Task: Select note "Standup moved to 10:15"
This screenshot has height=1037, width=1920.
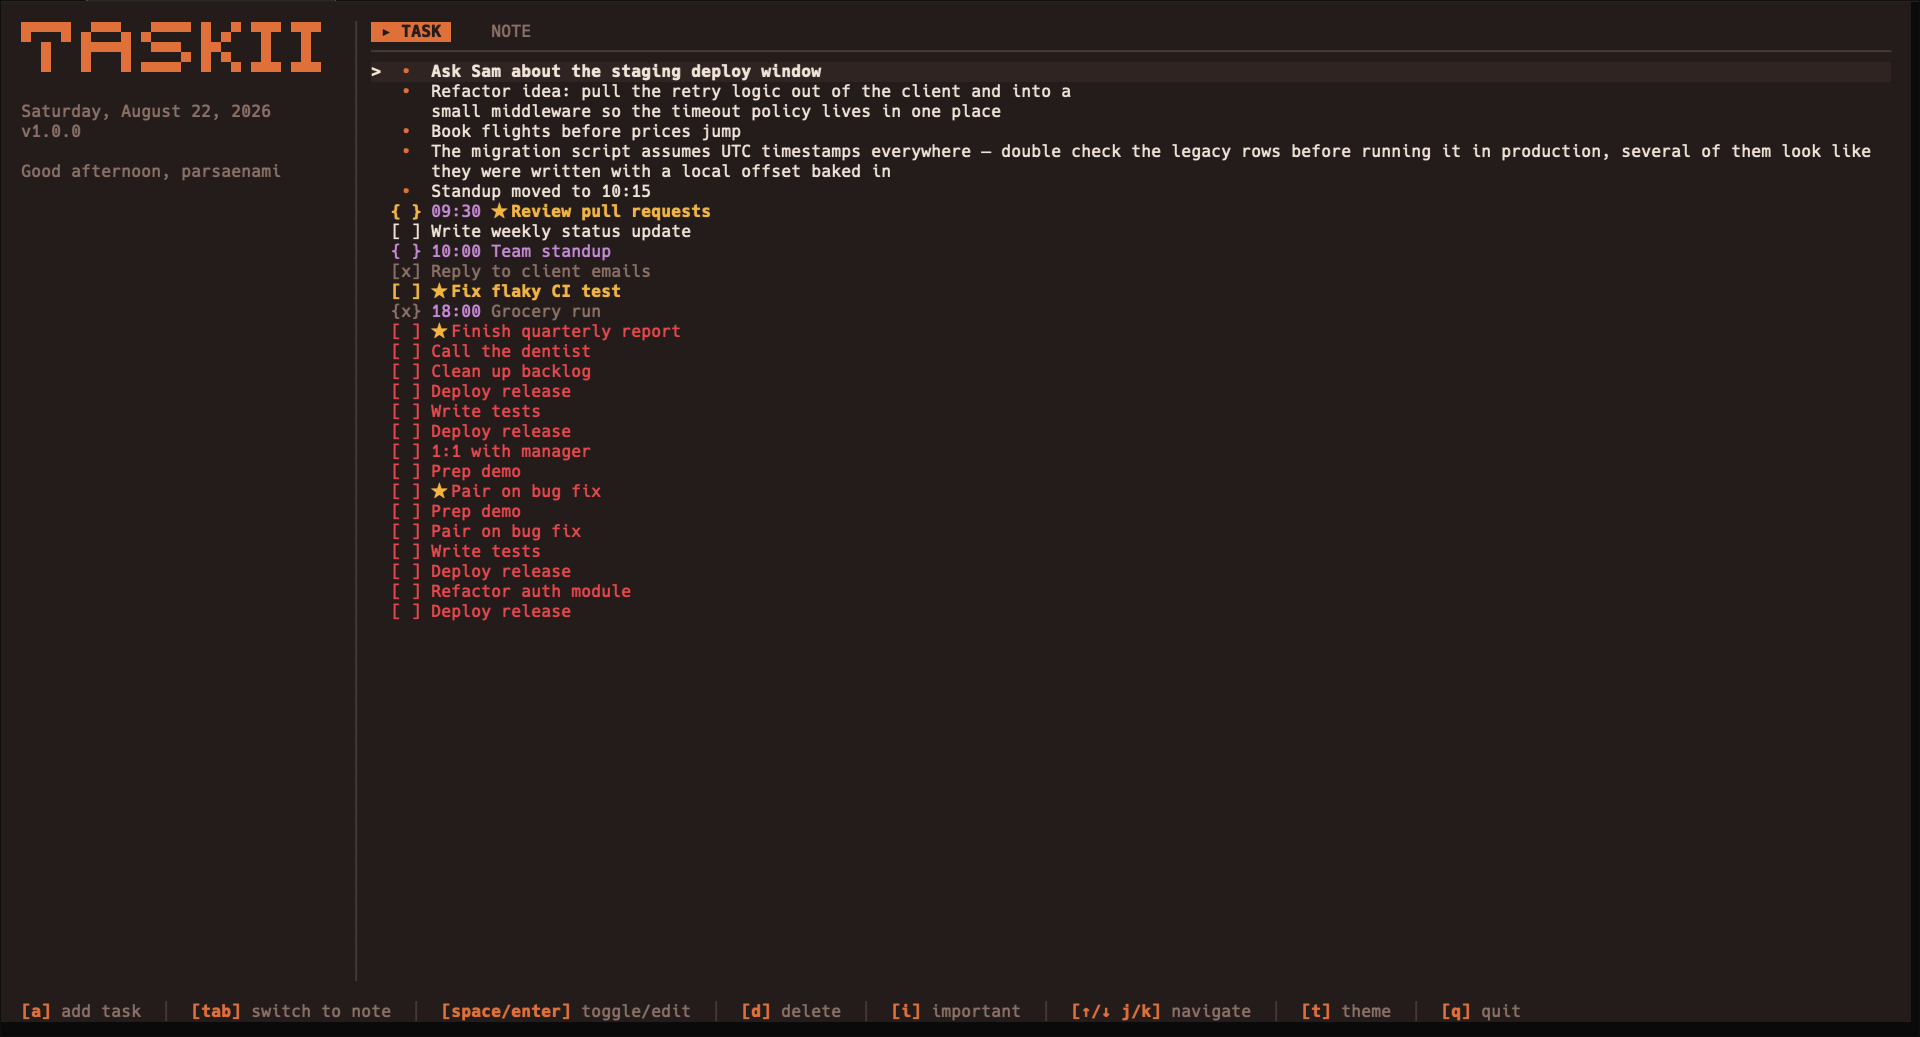Action: (541, 191)
